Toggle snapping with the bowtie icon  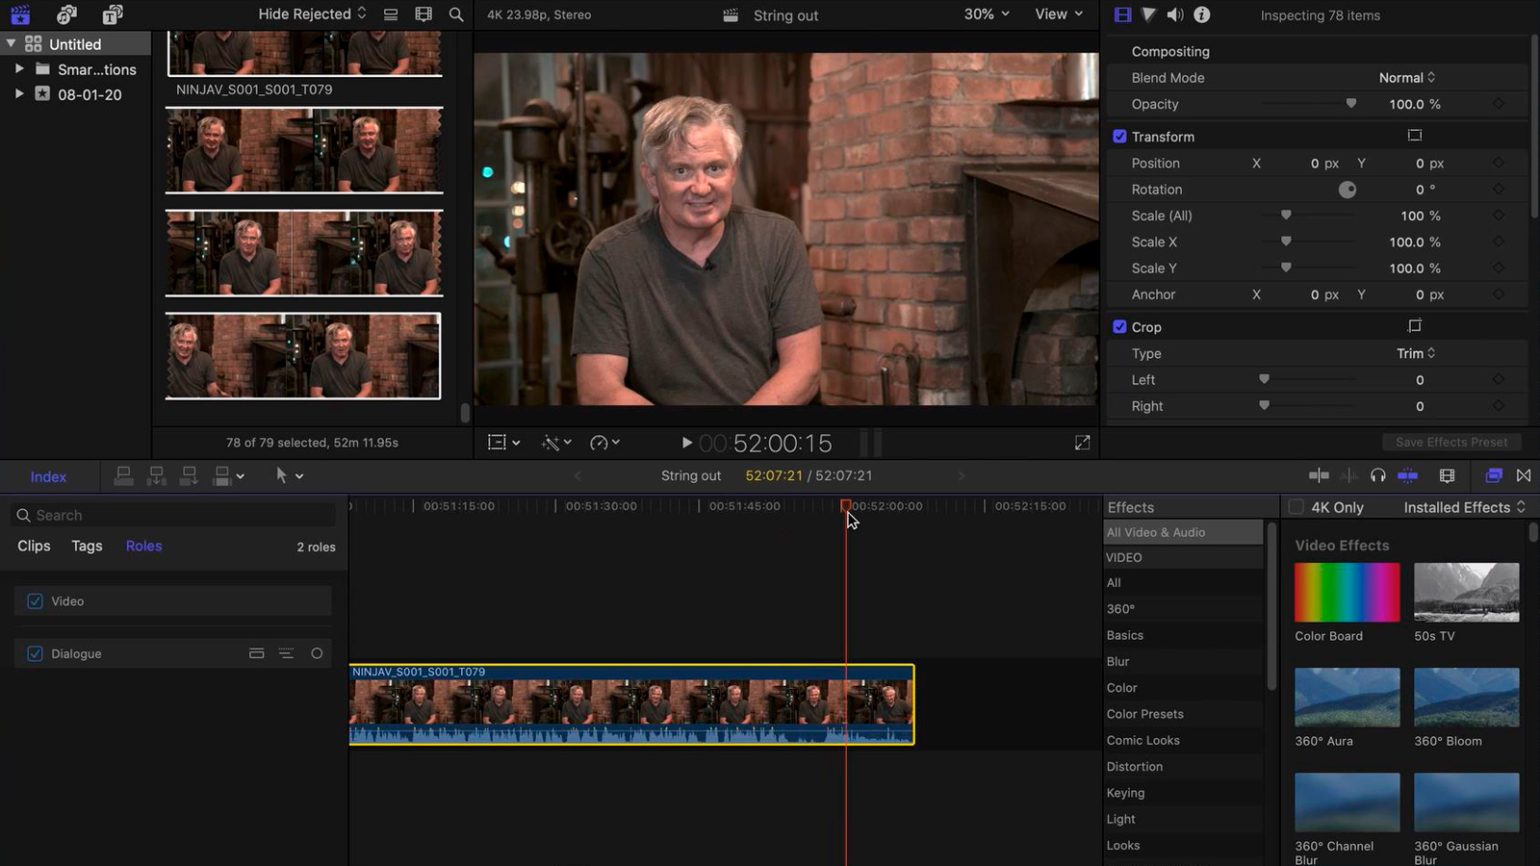click(x=1523, y=475)
